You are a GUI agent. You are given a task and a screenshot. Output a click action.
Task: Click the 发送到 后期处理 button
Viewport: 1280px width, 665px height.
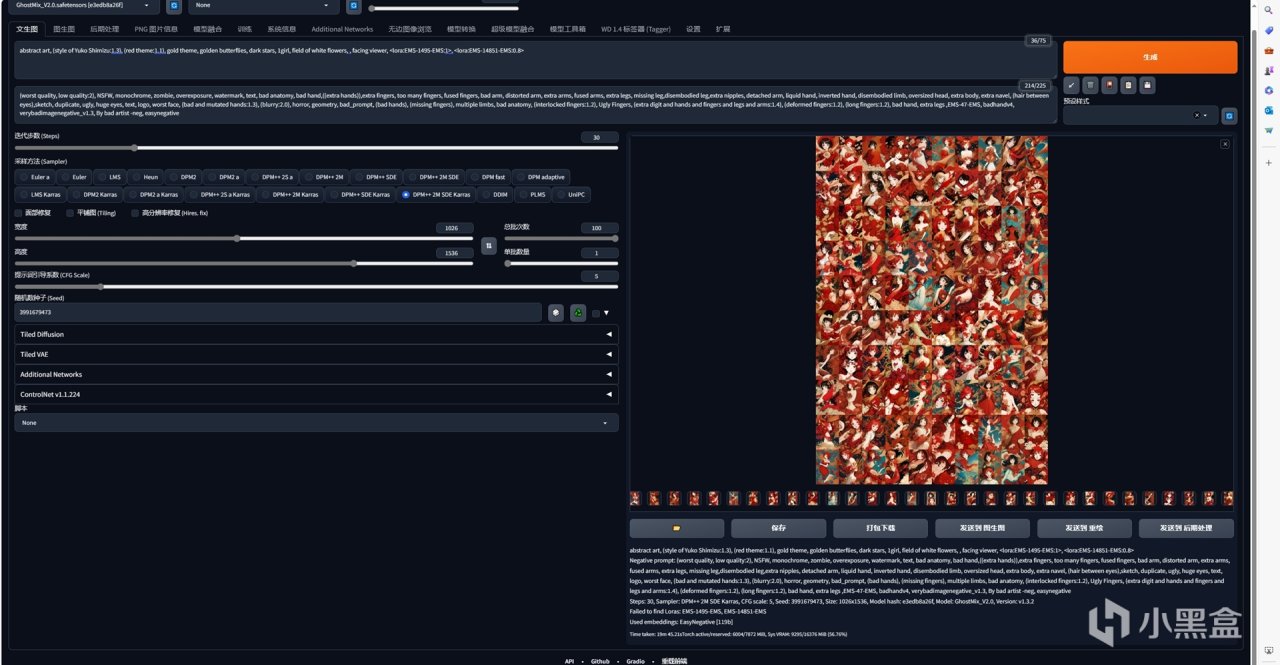pyautogui.click(x=1186, y=528)
